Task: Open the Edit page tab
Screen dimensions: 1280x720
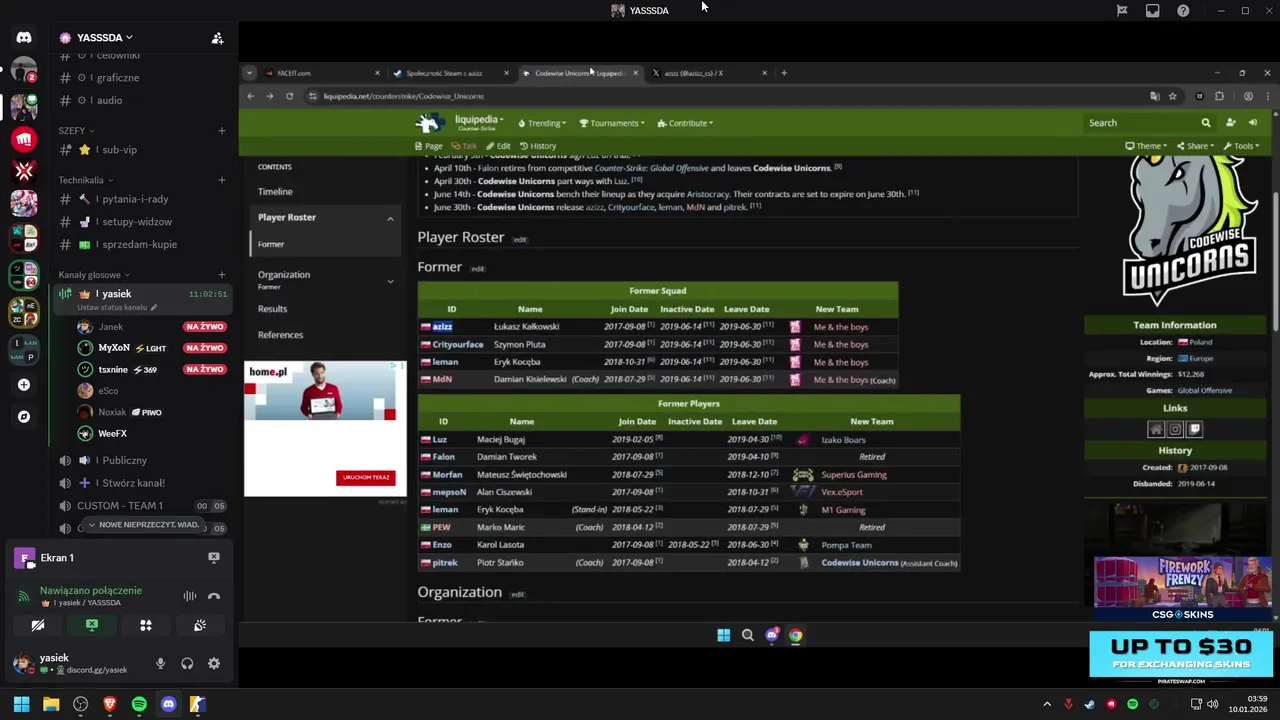Action: pos(497,146)
